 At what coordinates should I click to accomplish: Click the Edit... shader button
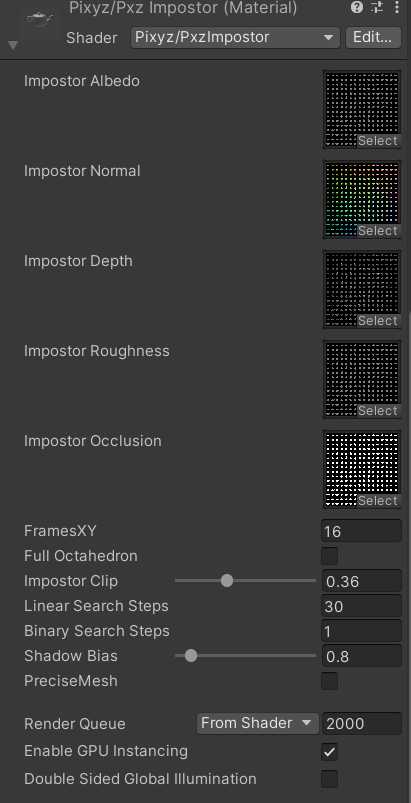373,37
